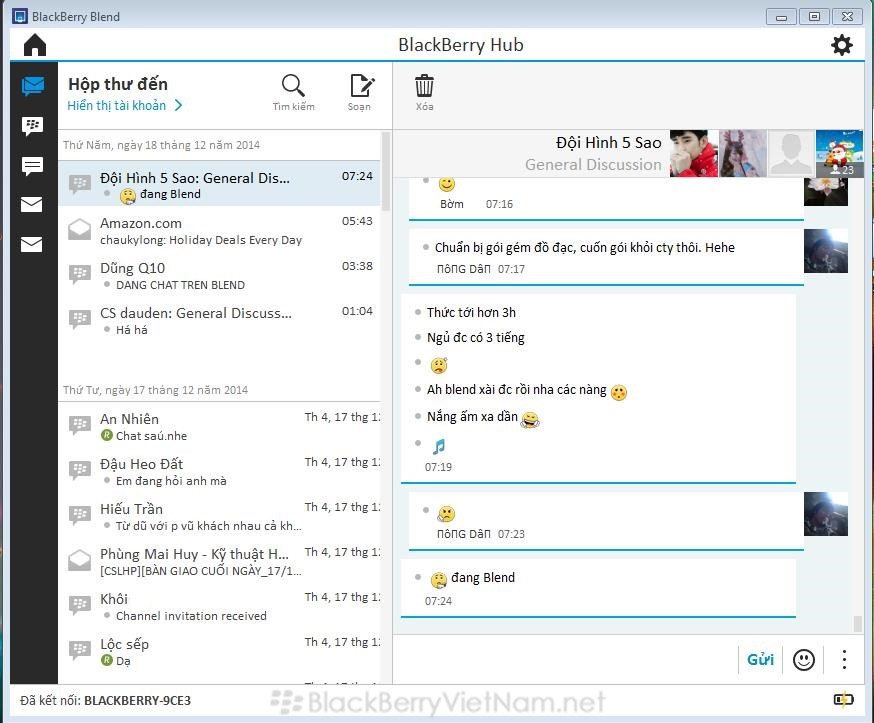Compose a new message with Soạn
Image resolution: width=874 pixels, height=723 pixels.
(360, 92)
